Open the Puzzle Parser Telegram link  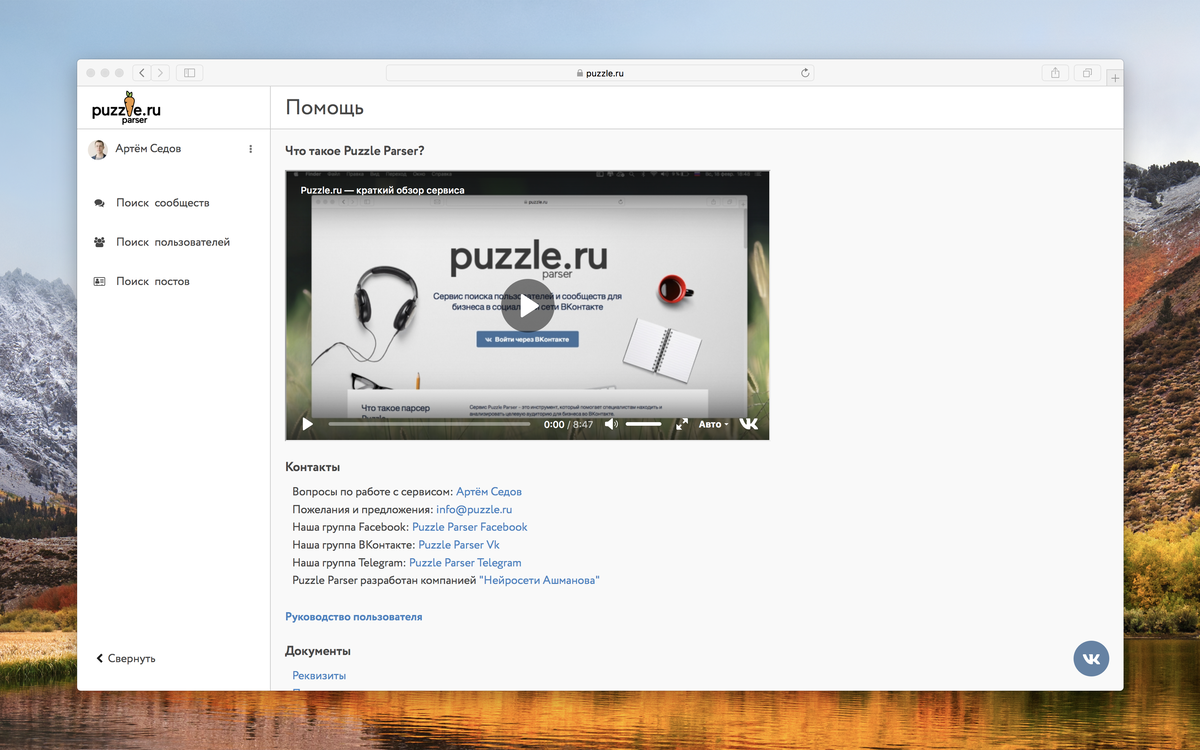pyautogui.click(x=465, y=563)
